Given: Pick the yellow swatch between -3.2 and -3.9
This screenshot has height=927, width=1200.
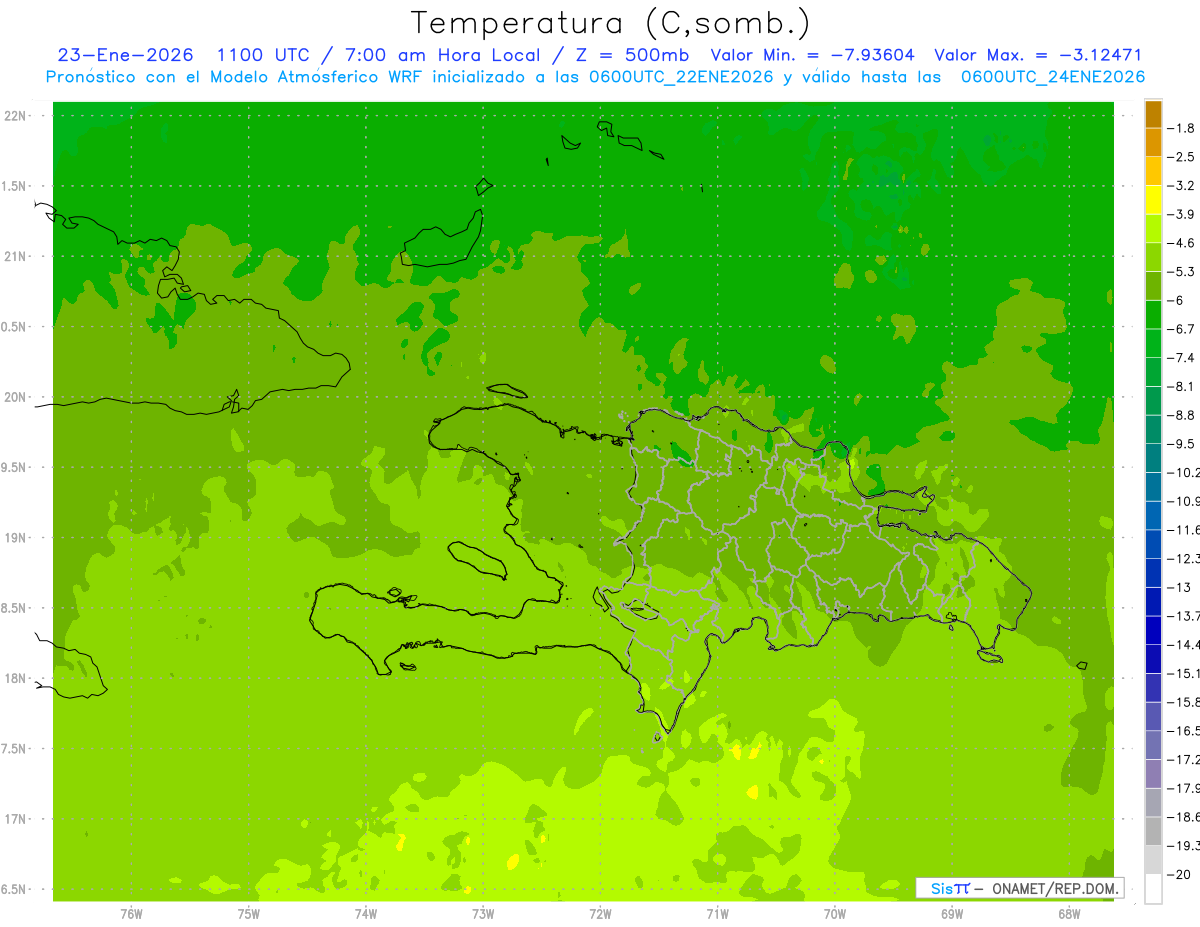Looking at the screenshot, I should tap(1153, 200).
